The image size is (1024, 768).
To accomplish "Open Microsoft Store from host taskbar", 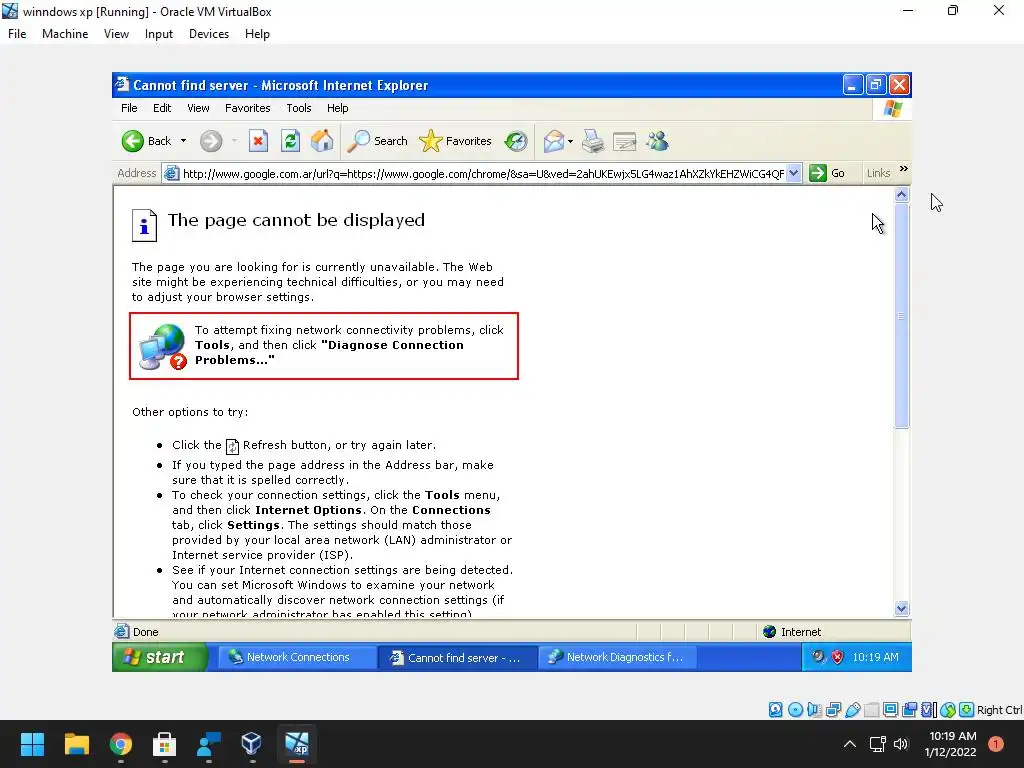I will 165,744.
